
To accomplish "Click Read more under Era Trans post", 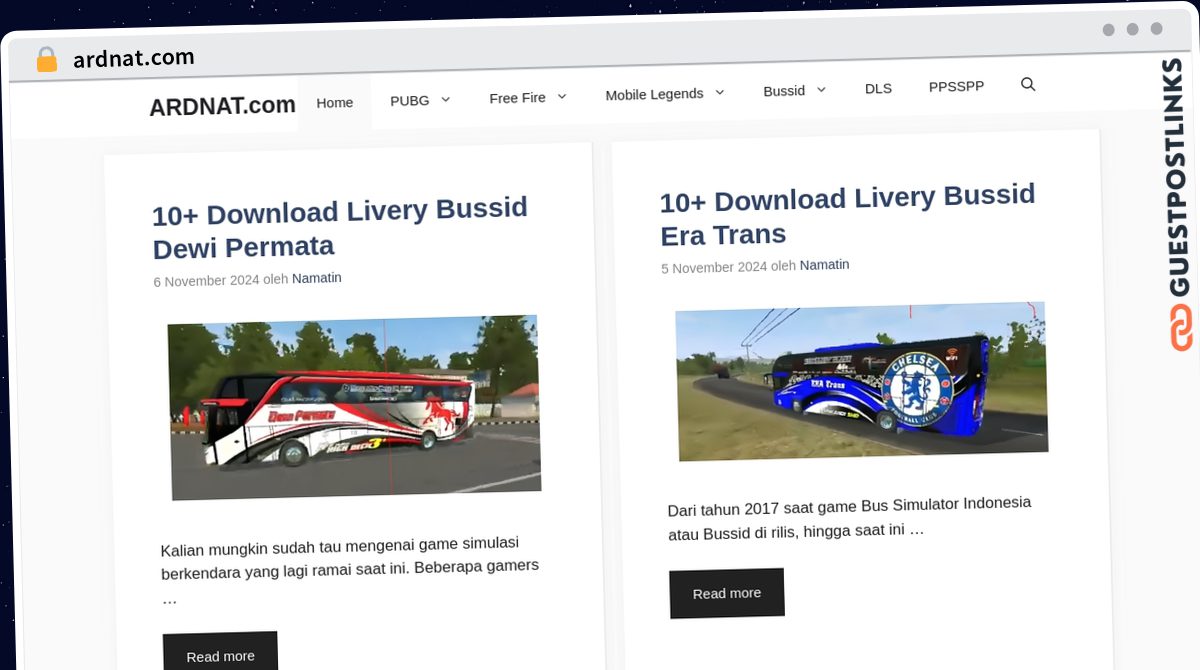I will coord(727,593).
